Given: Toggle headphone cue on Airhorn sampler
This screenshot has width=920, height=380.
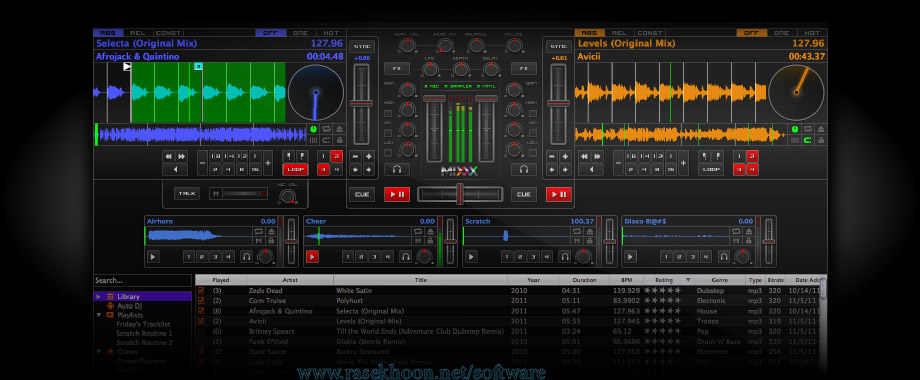Looking at the screenshot, I should (x=246, y=256).
